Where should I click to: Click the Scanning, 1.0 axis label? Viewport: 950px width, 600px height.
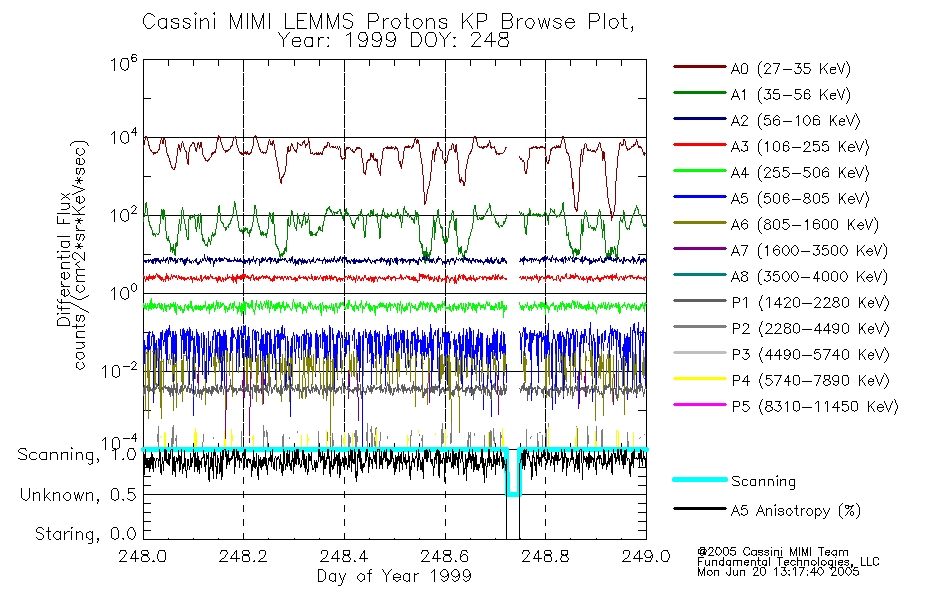click(77, 455)
